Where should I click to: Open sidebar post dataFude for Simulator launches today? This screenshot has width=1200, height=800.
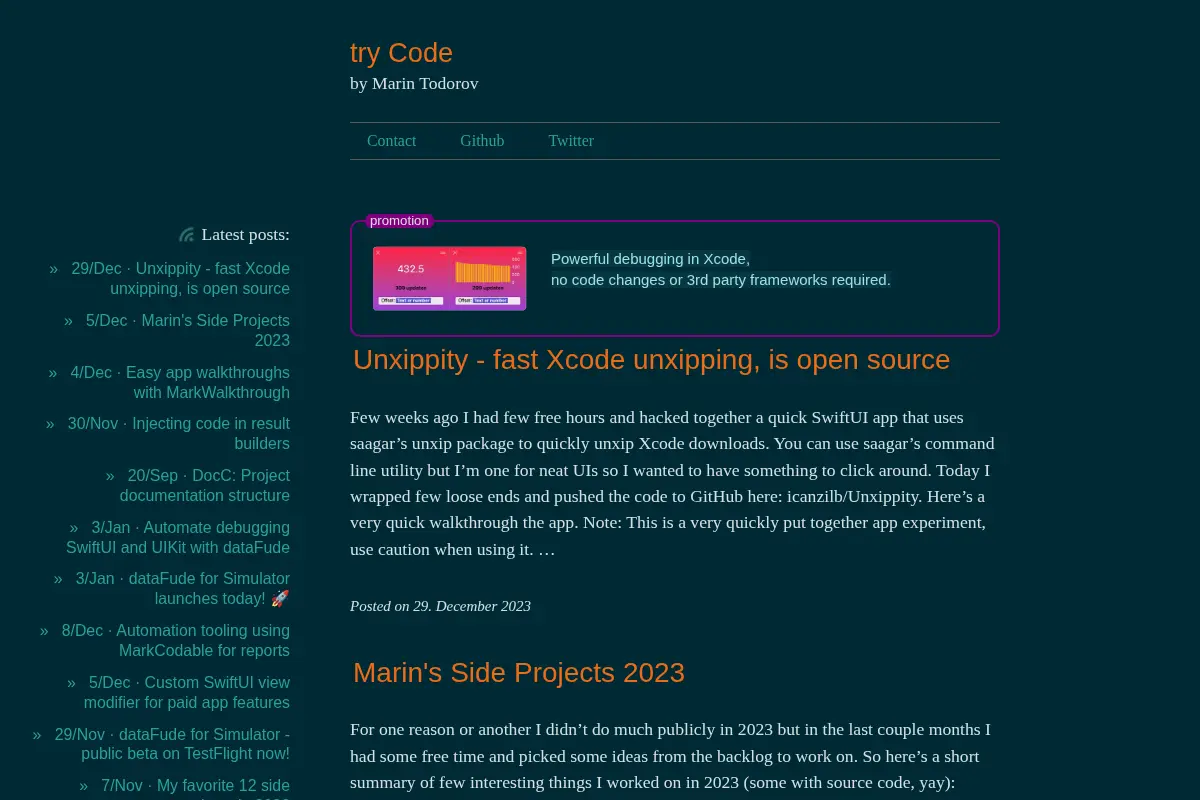click(183, 589)
